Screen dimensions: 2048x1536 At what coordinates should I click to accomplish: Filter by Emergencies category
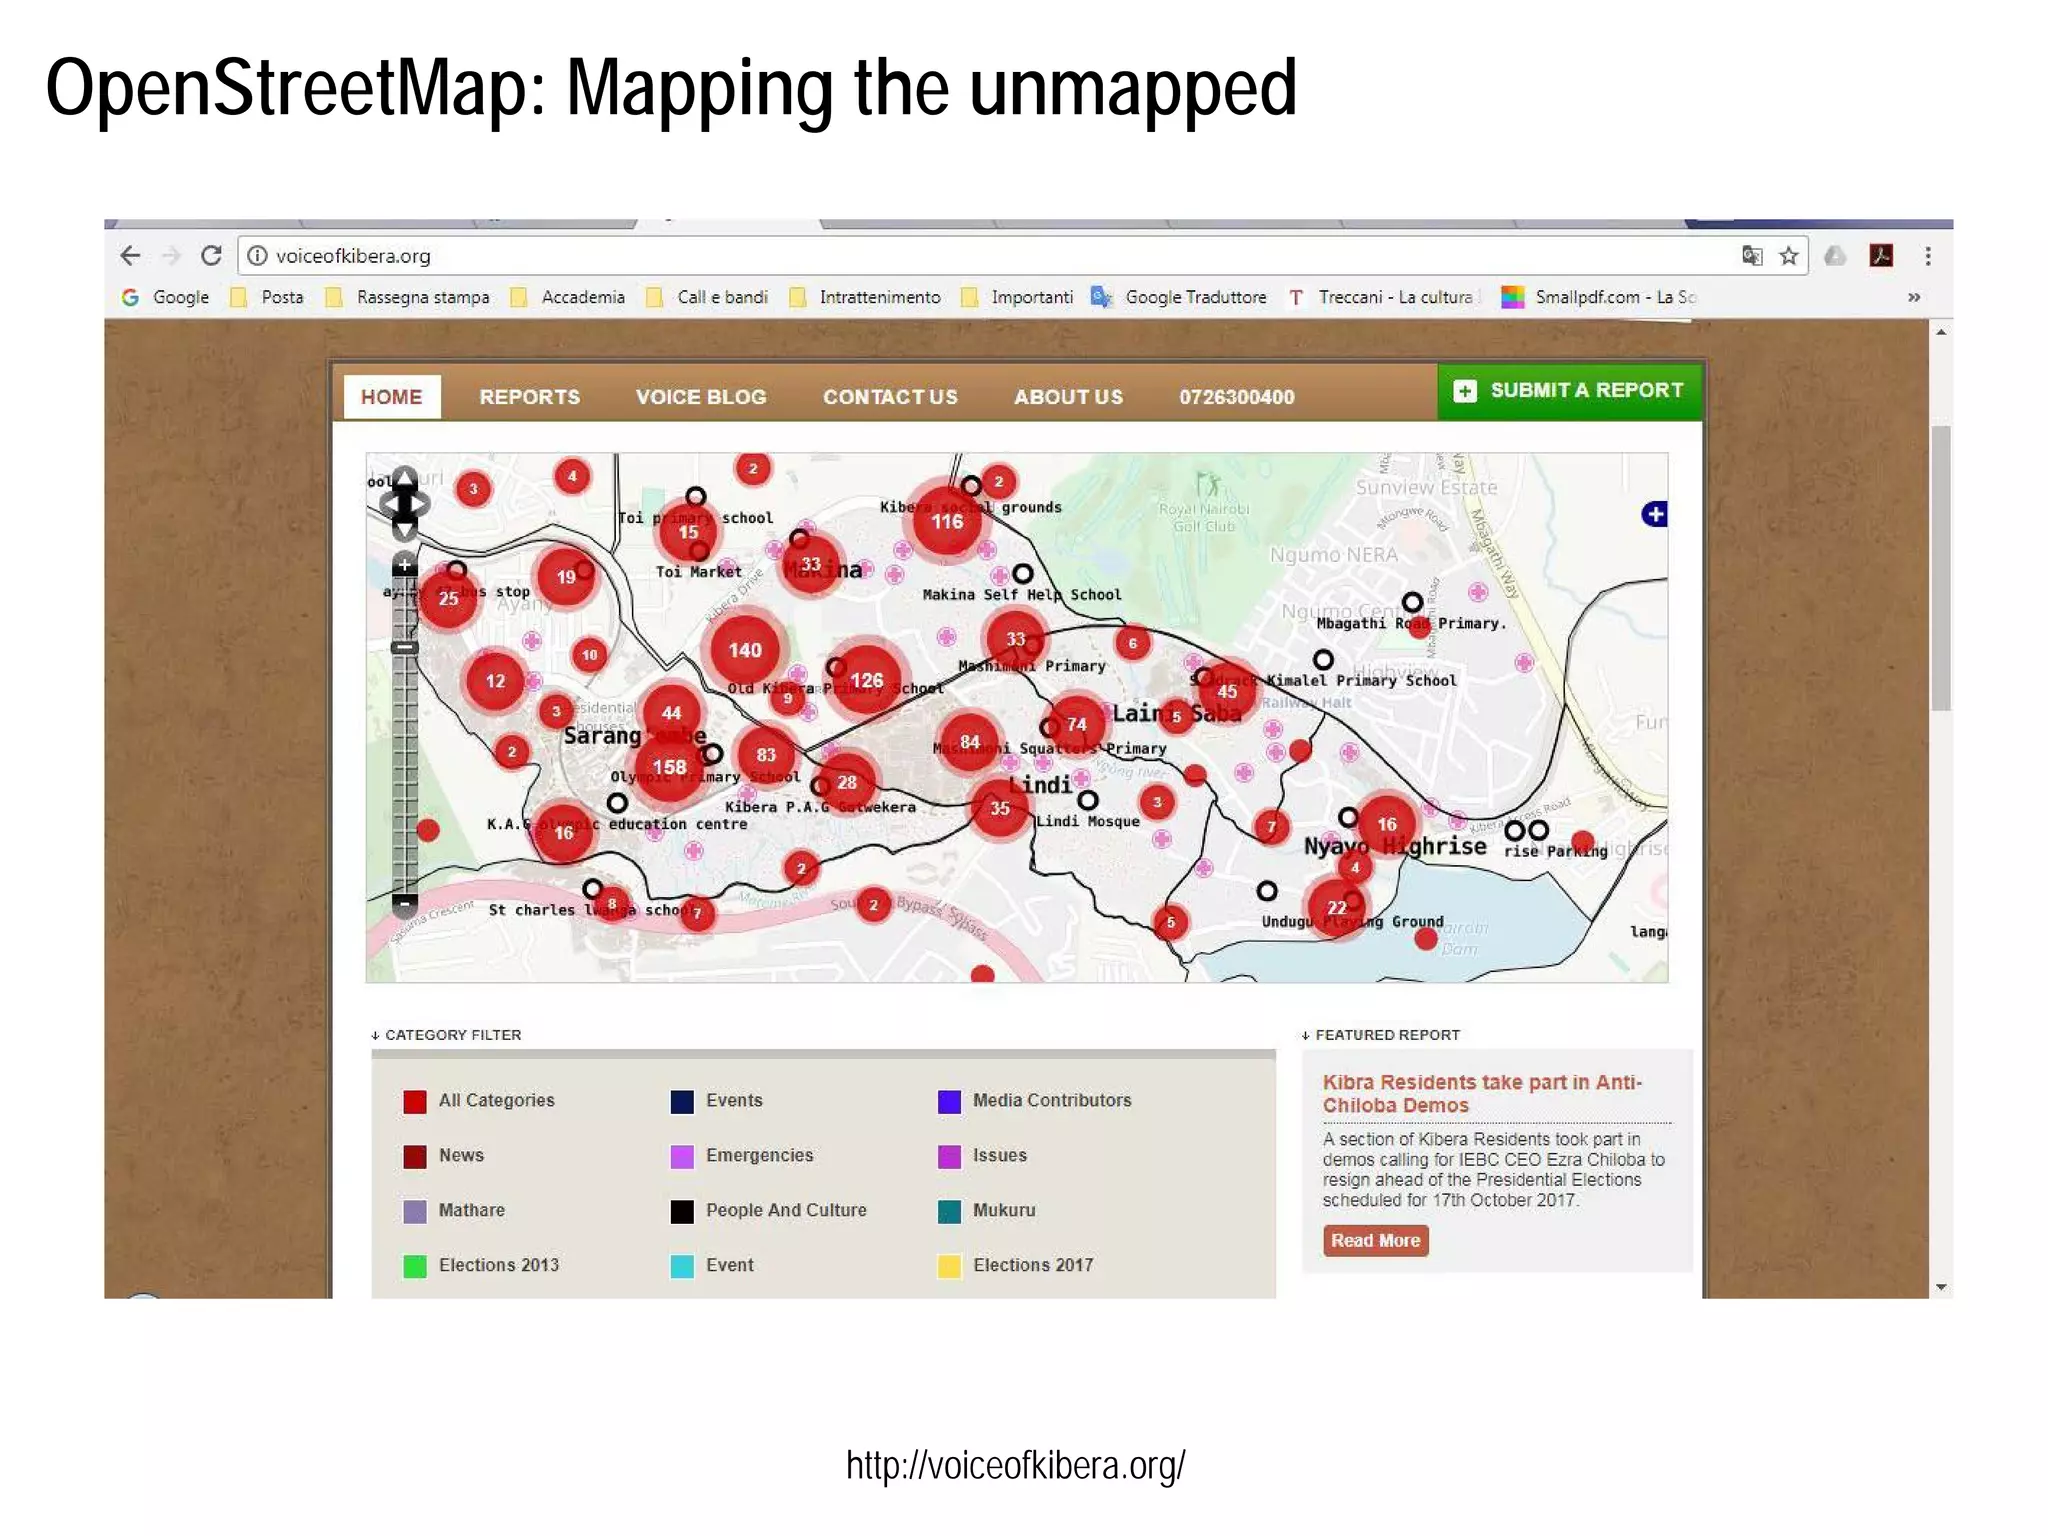tap(742, 1156)
